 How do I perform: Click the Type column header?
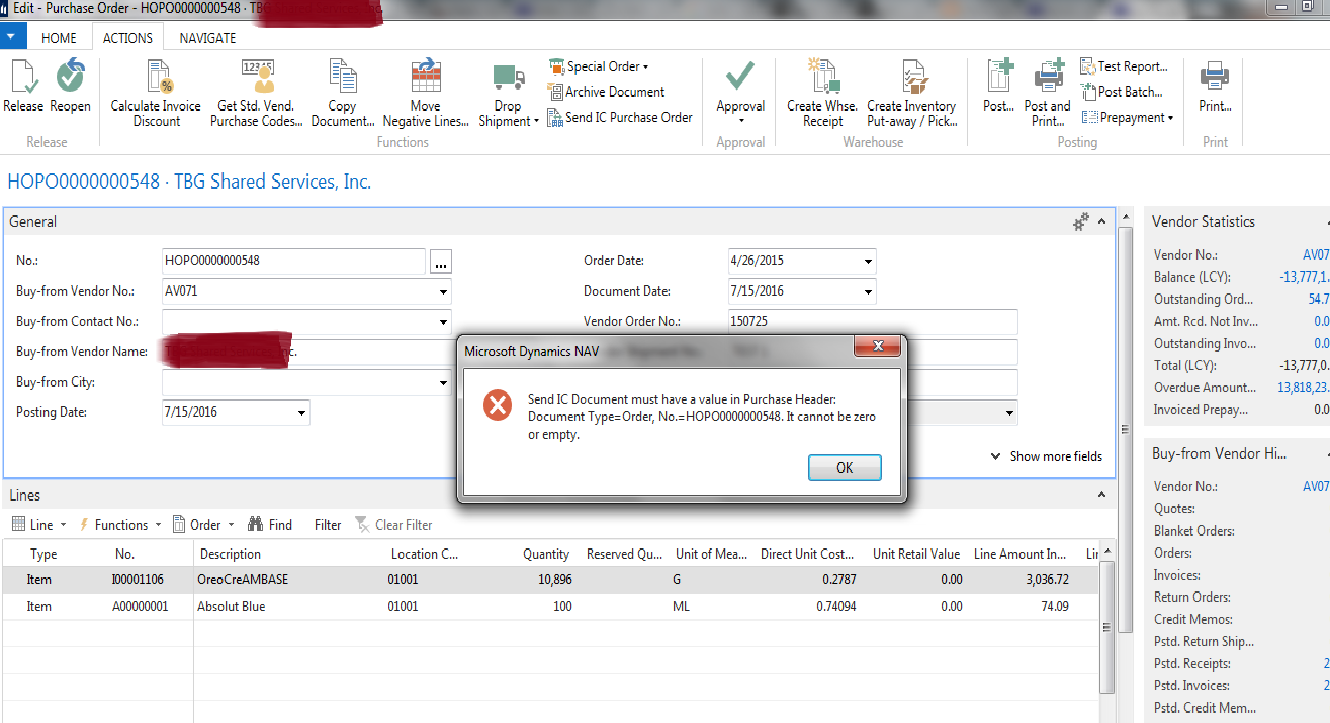tap(44, 554)
